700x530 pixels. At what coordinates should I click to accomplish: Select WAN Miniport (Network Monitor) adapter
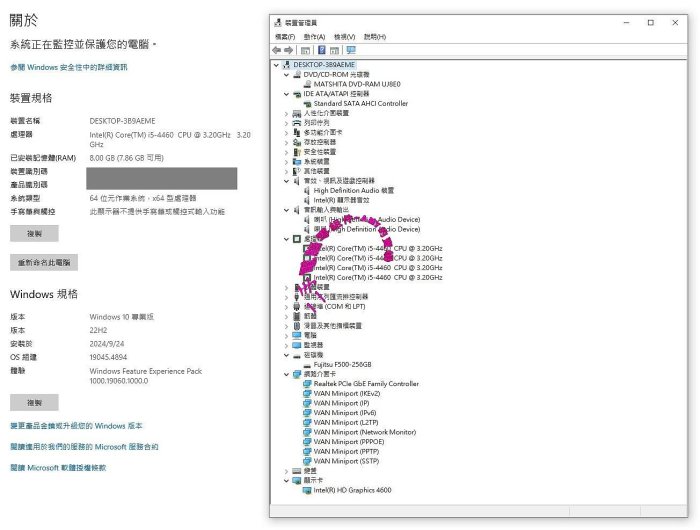point(364,432)
